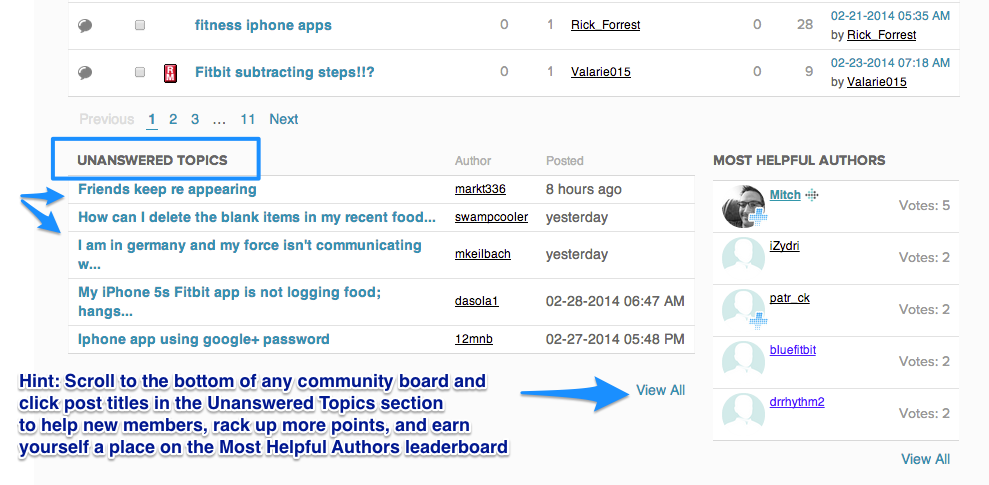
Task: Click speech bubble icon beside fitness iphone apps
Action: pyautogui.click(x=85, y=25)
